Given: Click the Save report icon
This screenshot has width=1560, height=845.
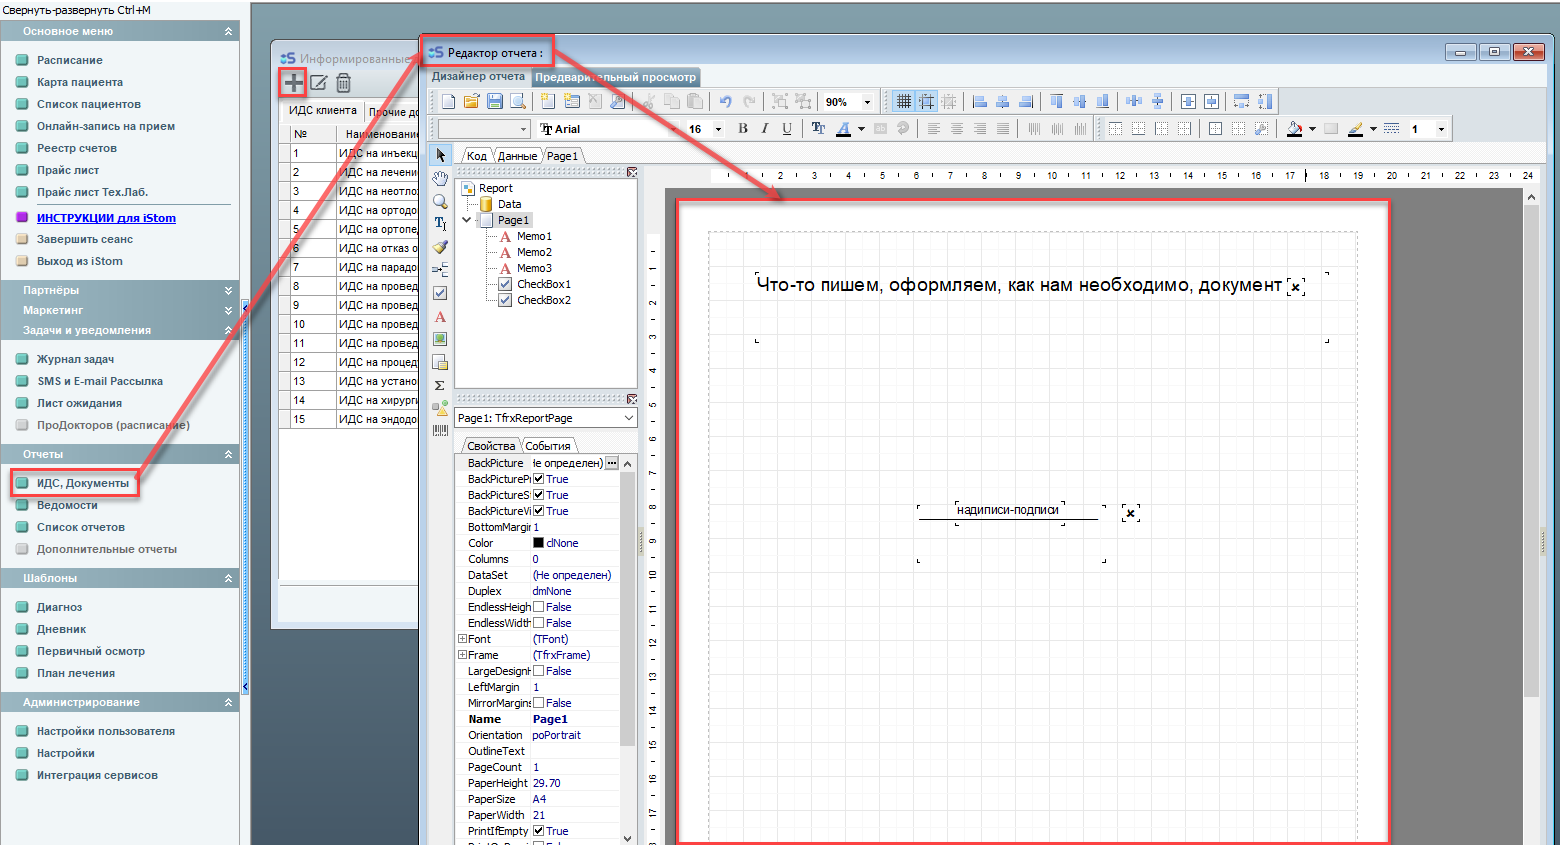Looking at the screenshot, I should pos(494,101).
